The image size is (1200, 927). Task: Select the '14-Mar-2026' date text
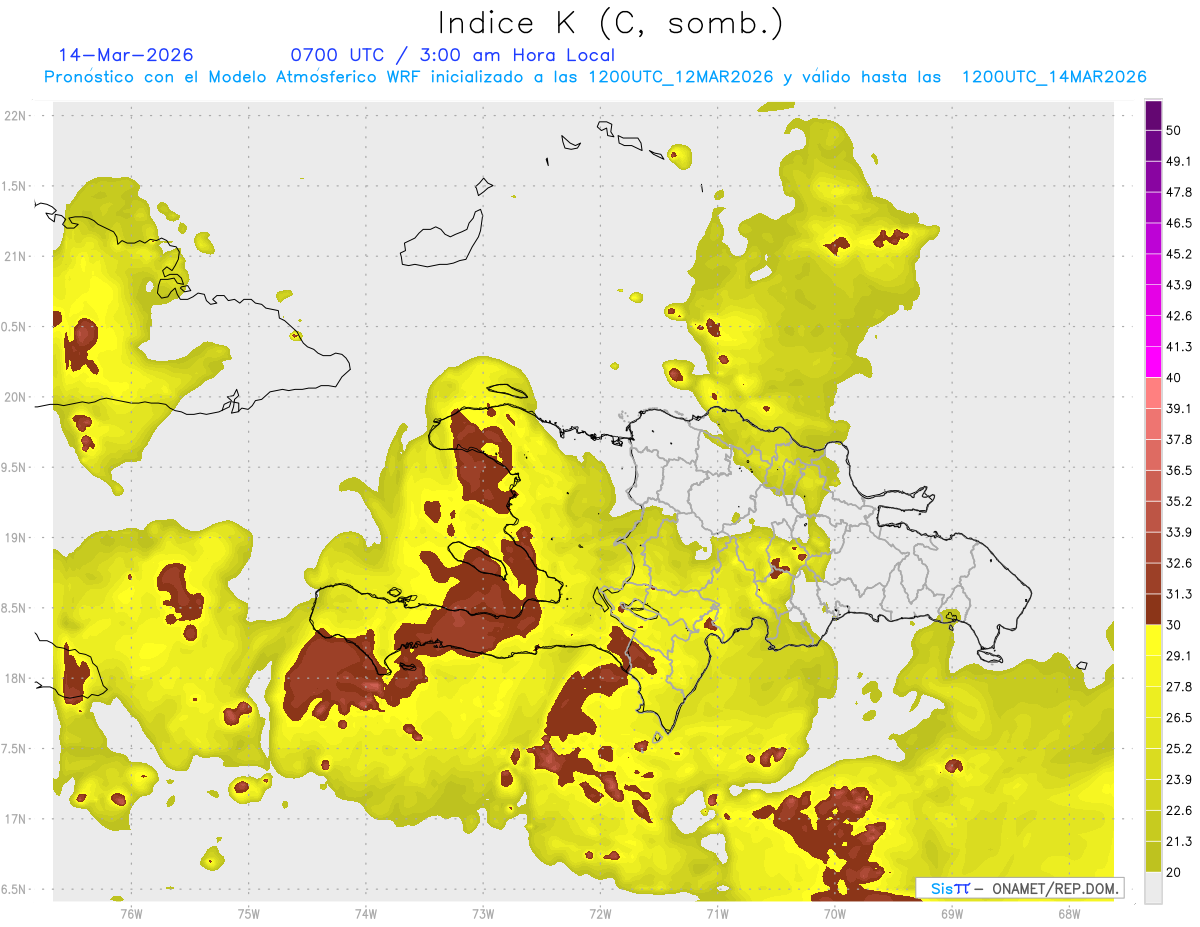tap(126, 55)
